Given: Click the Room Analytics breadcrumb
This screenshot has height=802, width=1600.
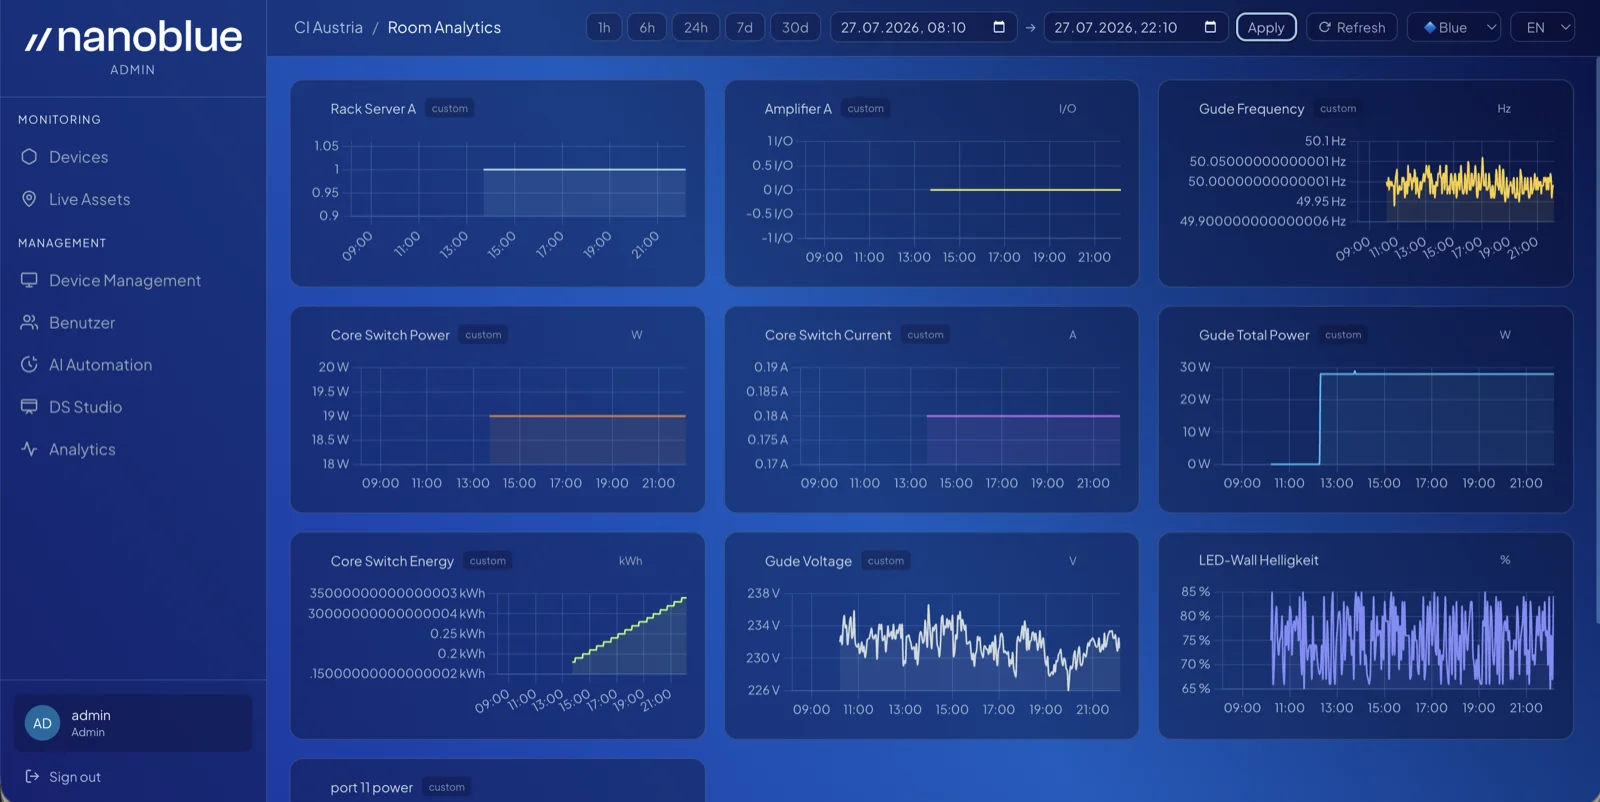Looking at the screenshot, I should click(444, 27).
